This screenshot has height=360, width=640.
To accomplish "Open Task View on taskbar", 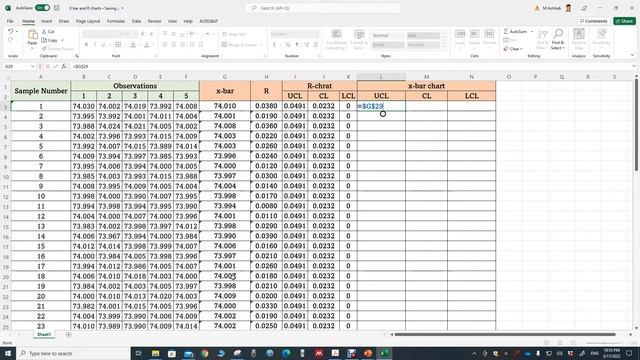I will point(138,353).
